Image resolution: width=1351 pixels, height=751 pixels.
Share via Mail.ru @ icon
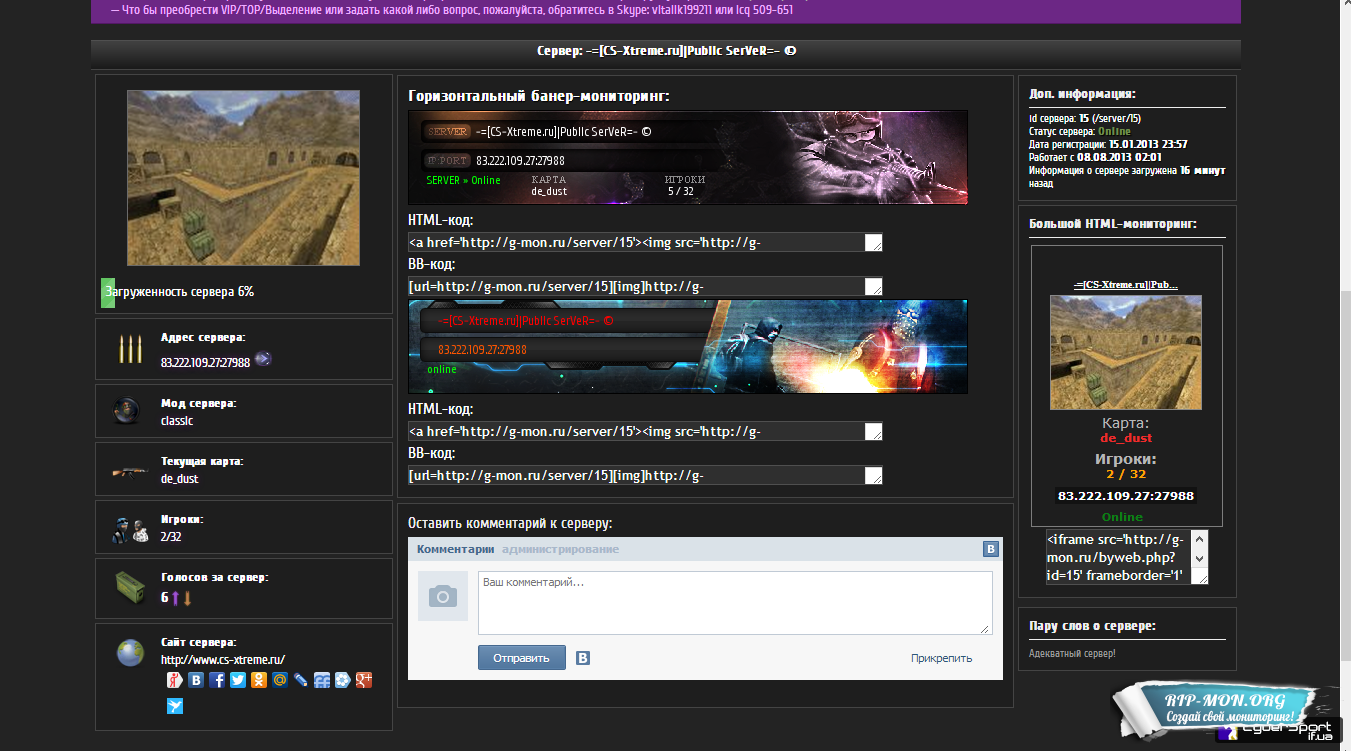(280, 680)
